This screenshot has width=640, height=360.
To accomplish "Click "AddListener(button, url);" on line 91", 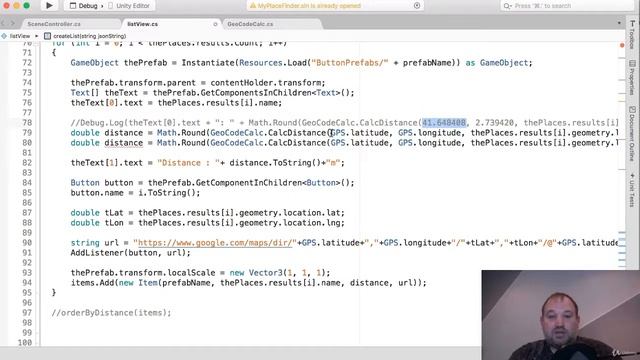I will 131,253.
